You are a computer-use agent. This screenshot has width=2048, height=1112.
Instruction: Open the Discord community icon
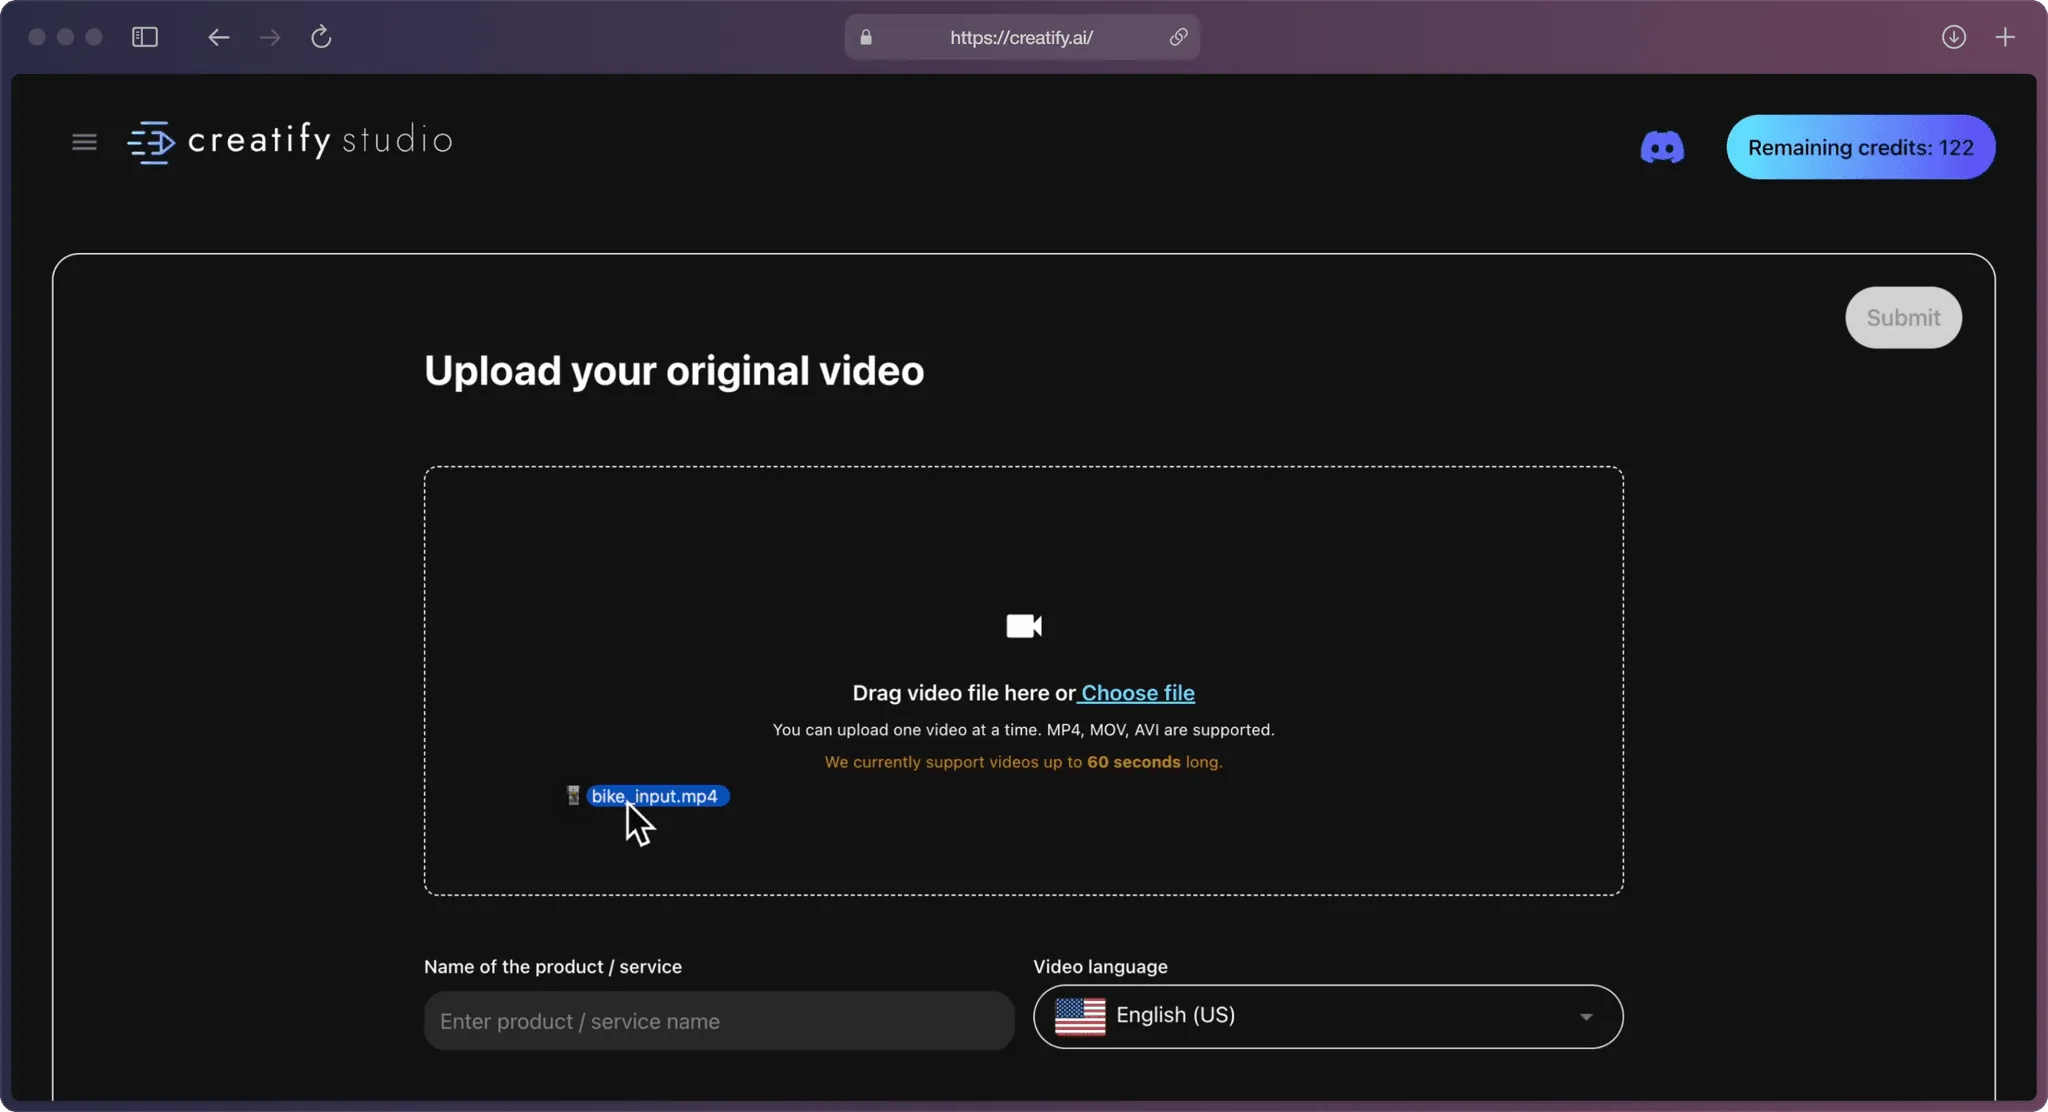click(x=1662, y=147)
